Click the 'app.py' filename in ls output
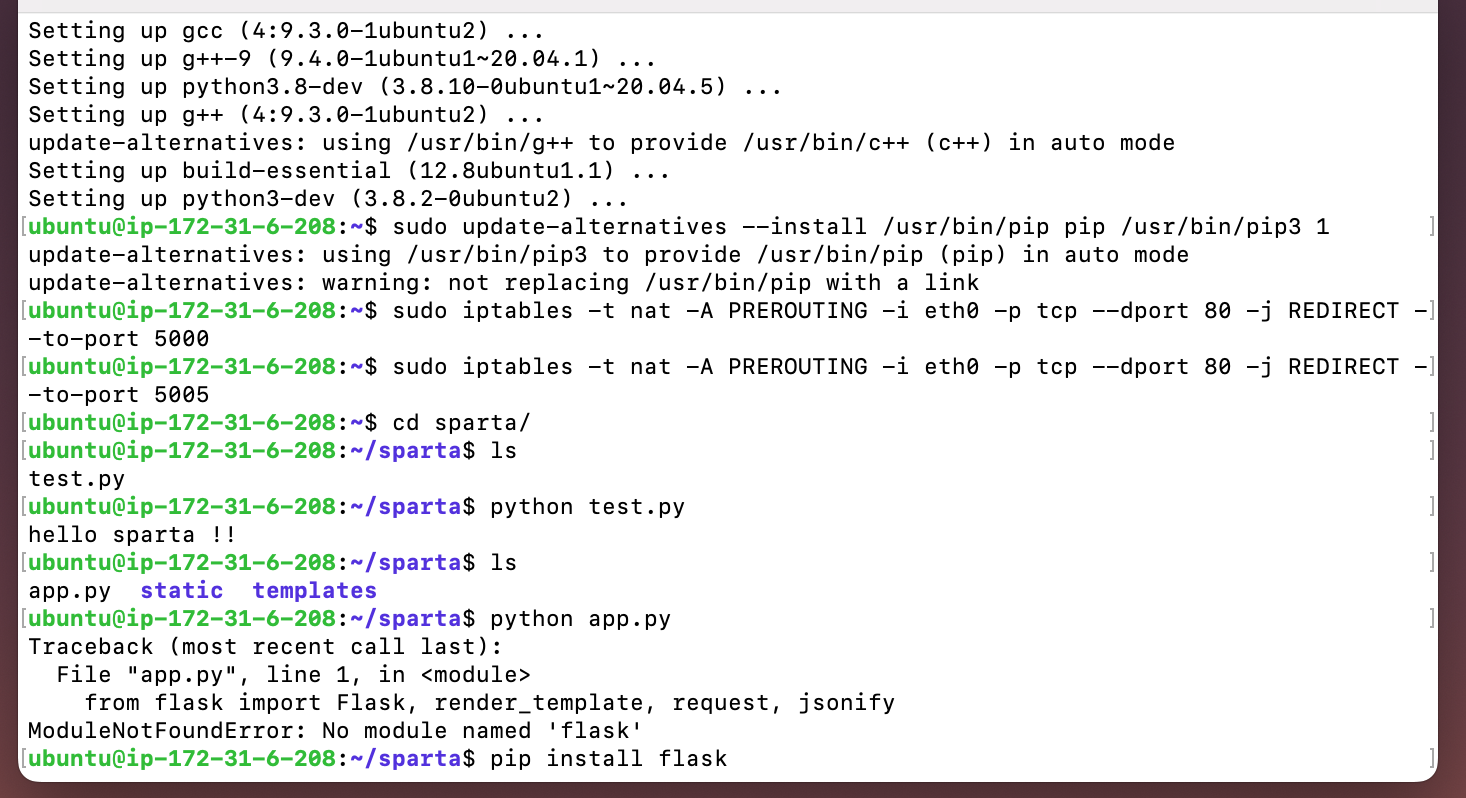 tap(69, 591)
